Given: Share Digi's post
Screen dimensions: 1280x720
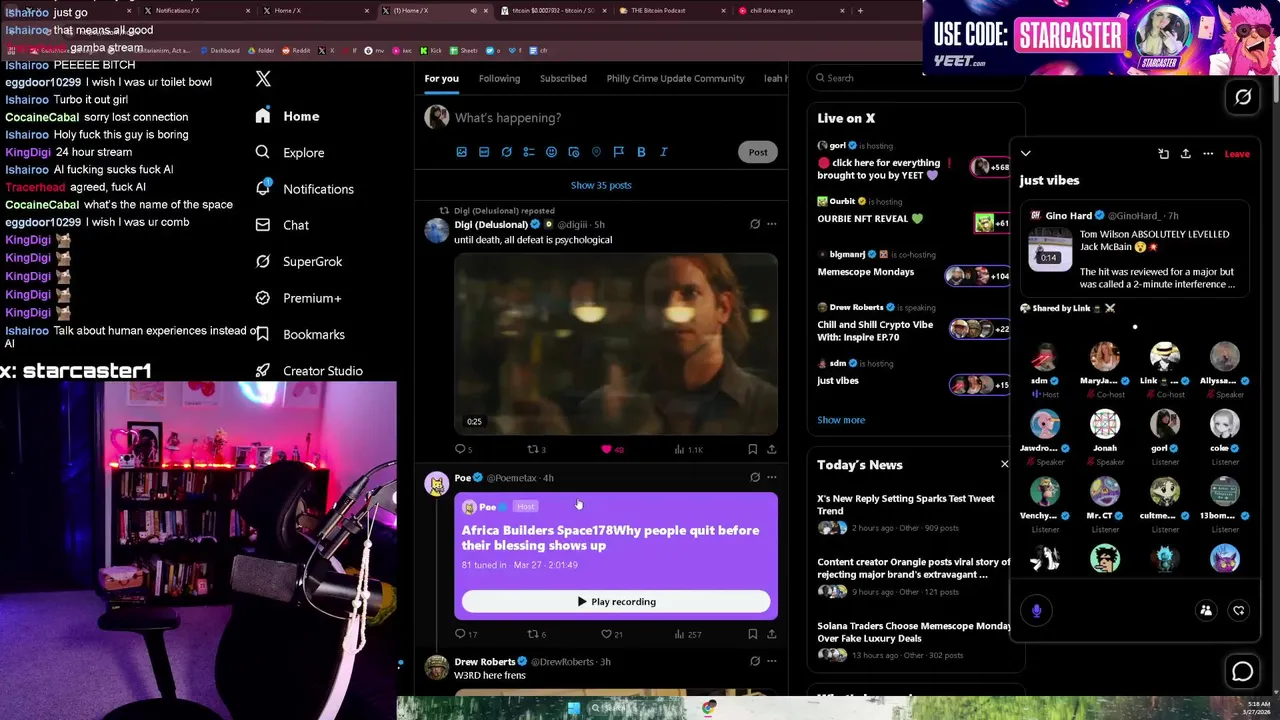Looking at the screenshot, I should [x=771, y=449].
